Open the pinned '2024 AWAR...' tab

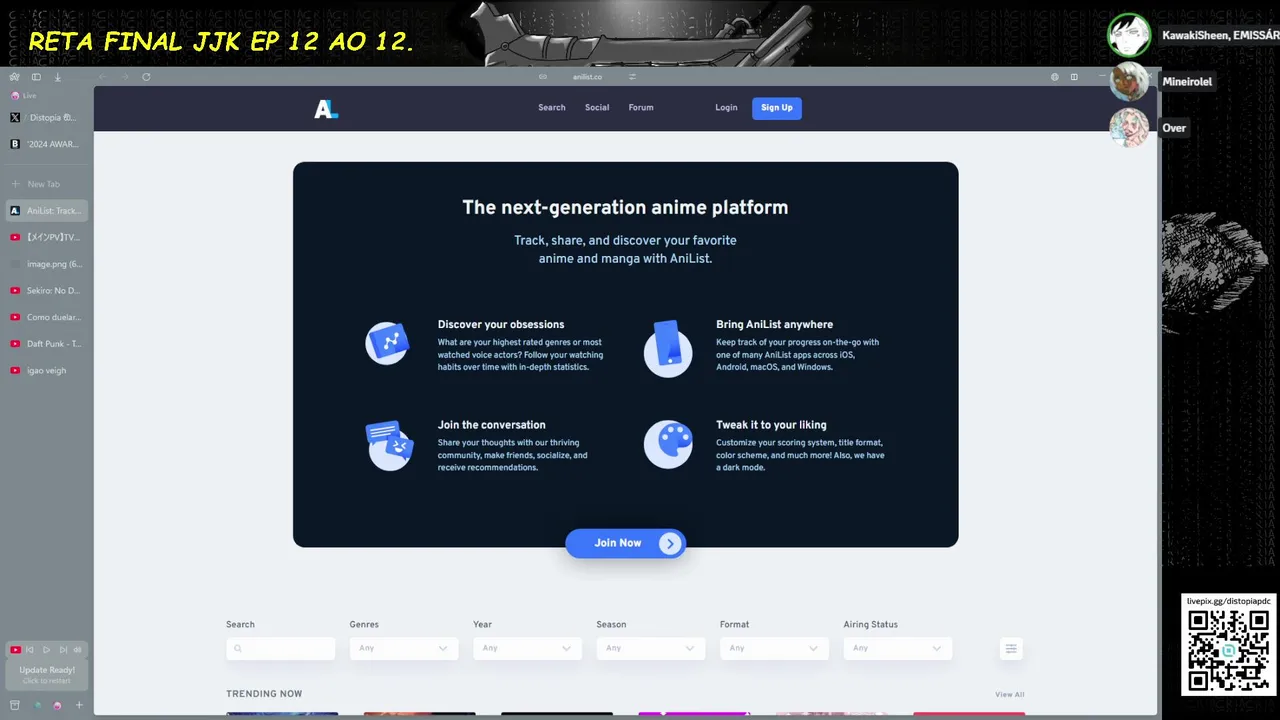tap(45, 144)
